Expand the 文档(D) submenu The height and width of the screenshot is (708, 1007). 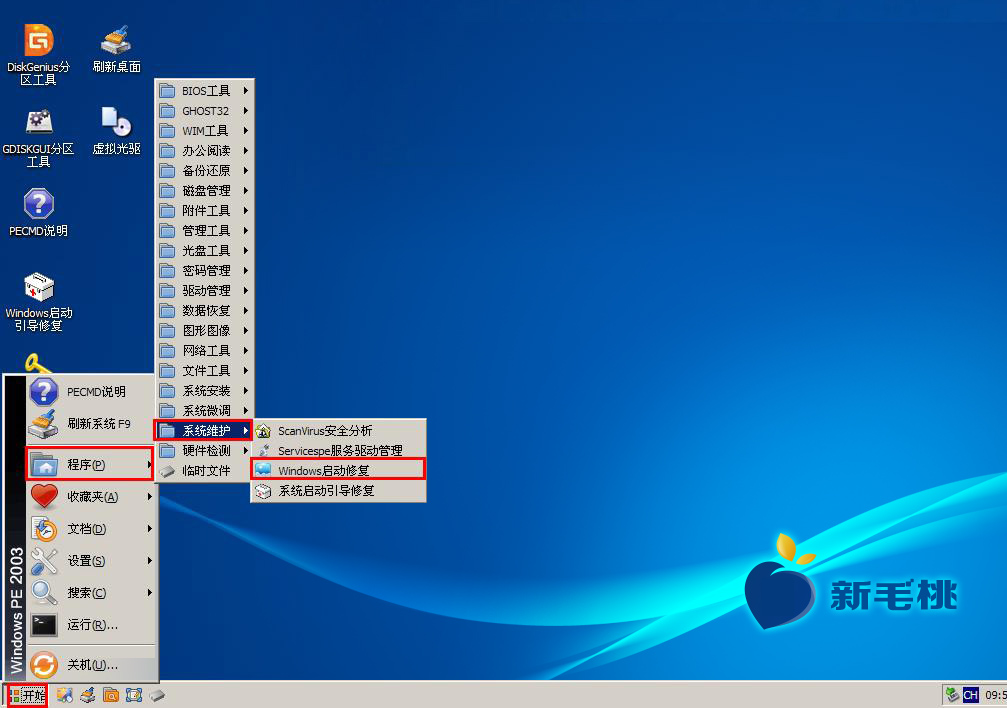(91, 529)
